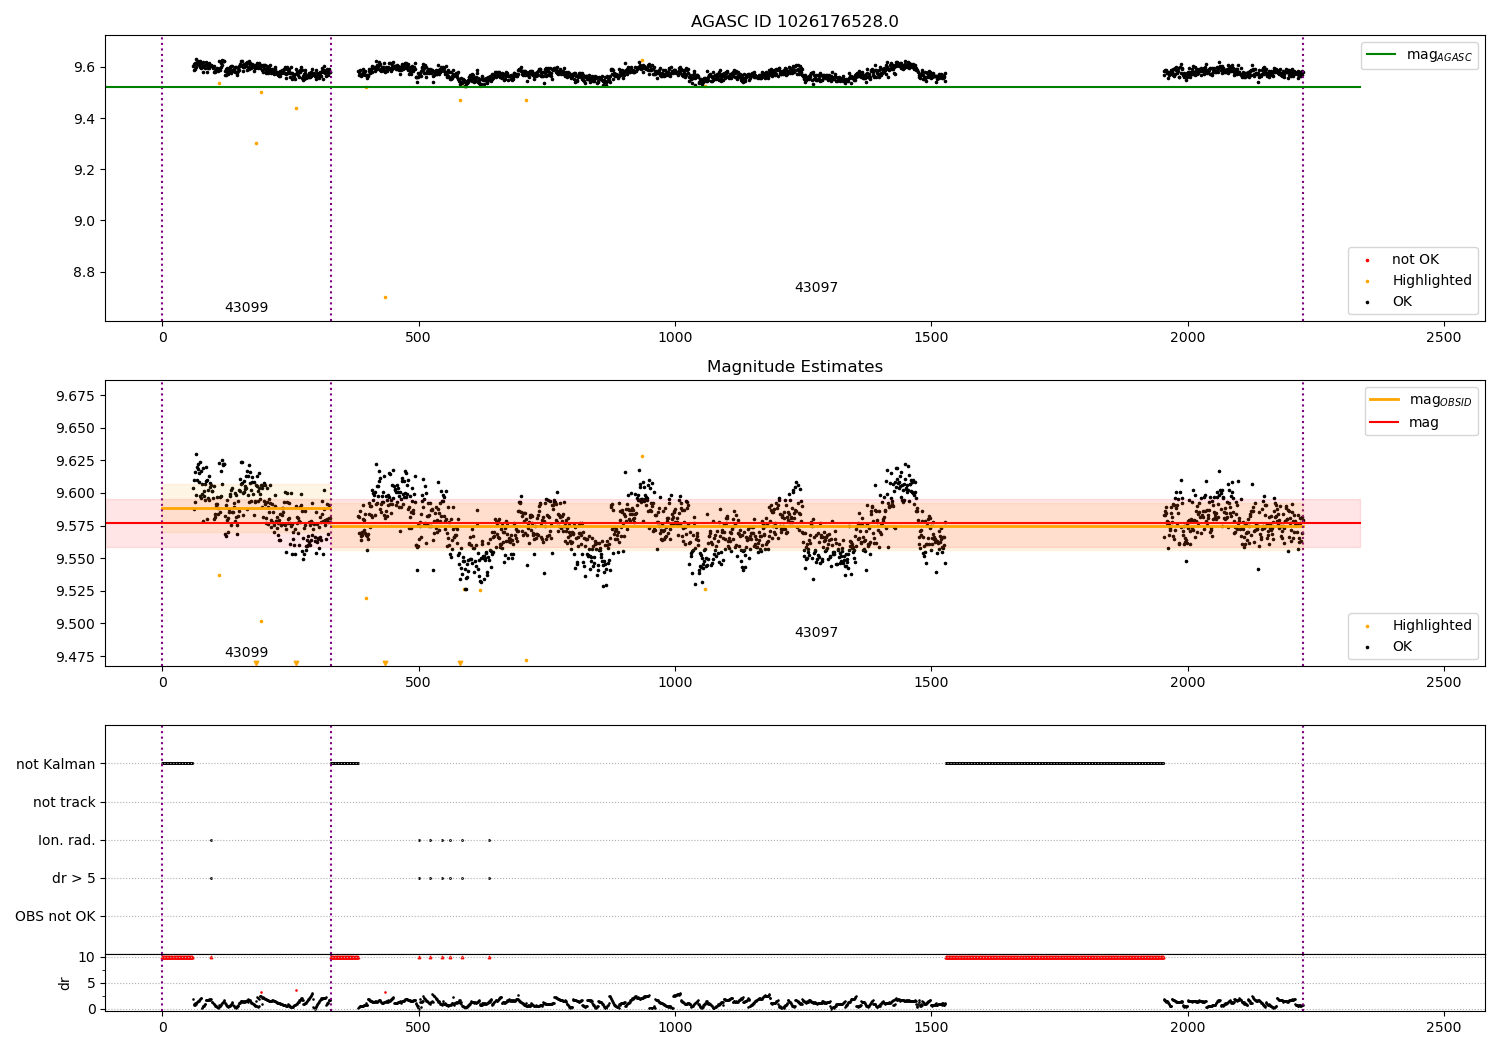Select 'OK' legend entry in Magnitude Estimates plot

click(x=1390, y=647)
